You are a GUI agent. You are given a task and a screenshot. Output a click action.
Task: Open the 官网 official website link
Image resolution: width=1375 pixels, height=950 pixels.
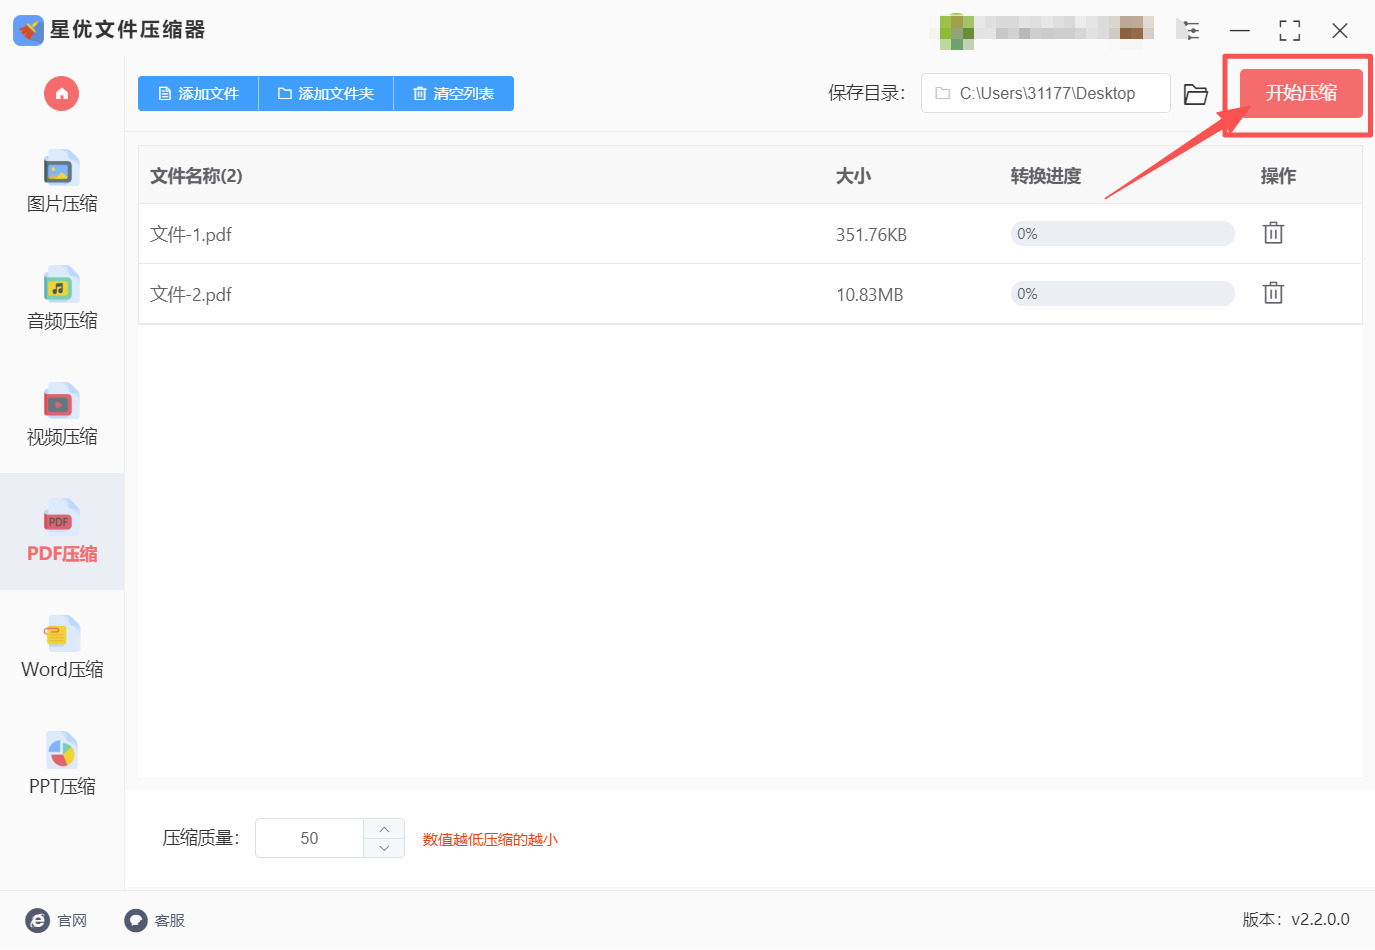pos(57,920)
